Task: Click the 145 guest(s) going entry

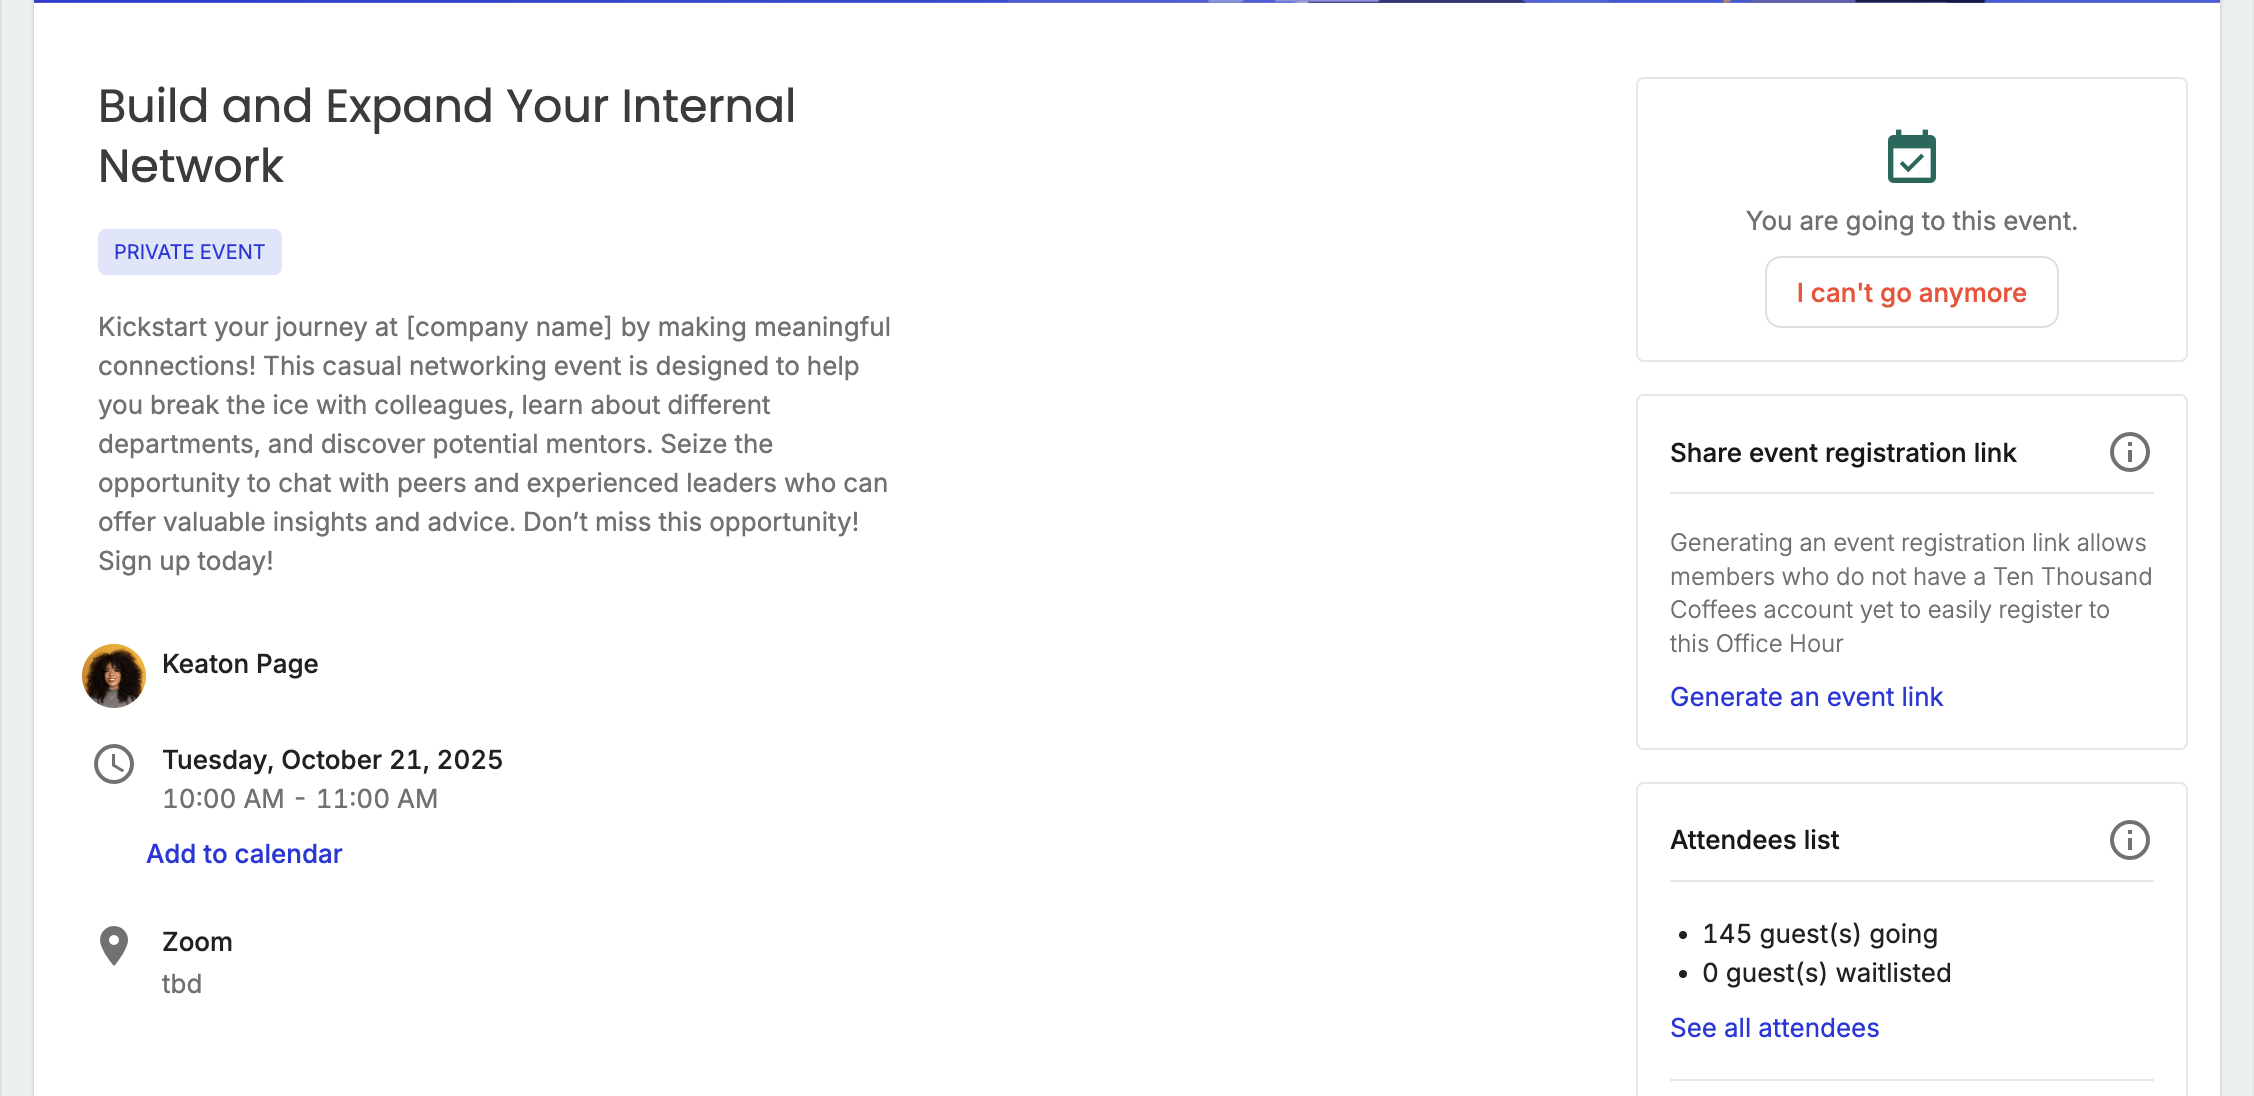Action: [1820, 934]
